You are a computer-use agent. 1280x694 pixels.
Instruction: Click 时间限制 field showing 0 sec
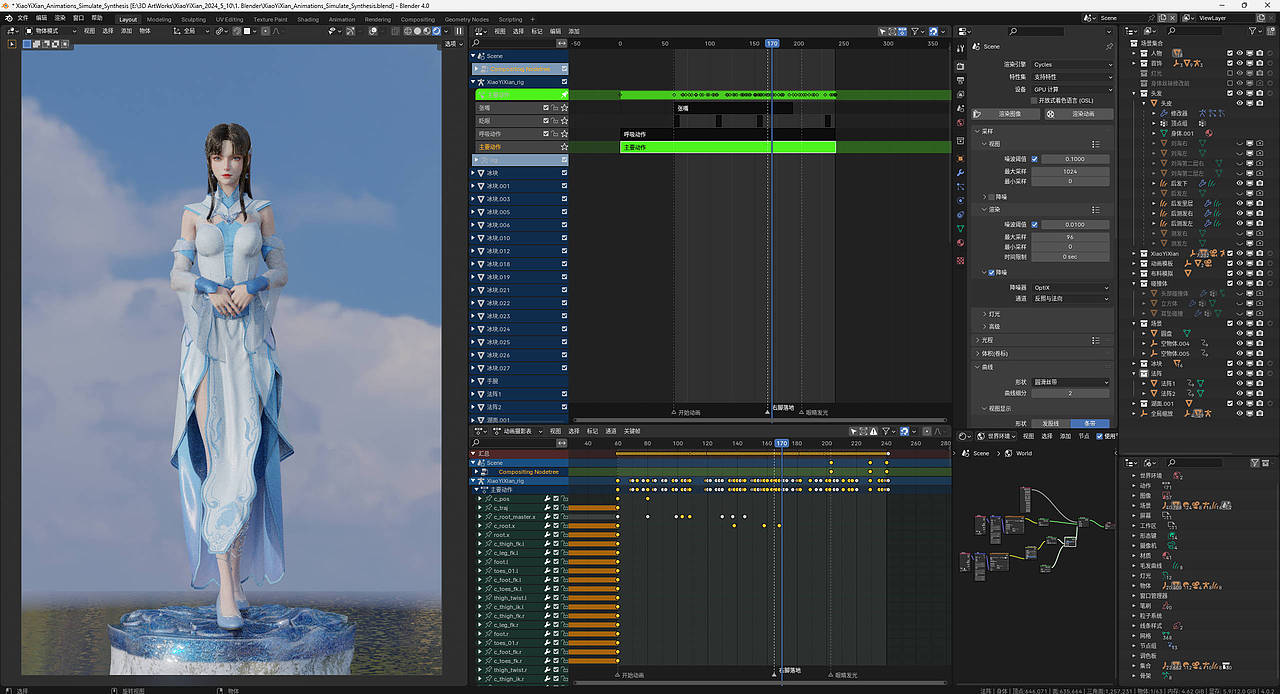(x=1070, y=257)
